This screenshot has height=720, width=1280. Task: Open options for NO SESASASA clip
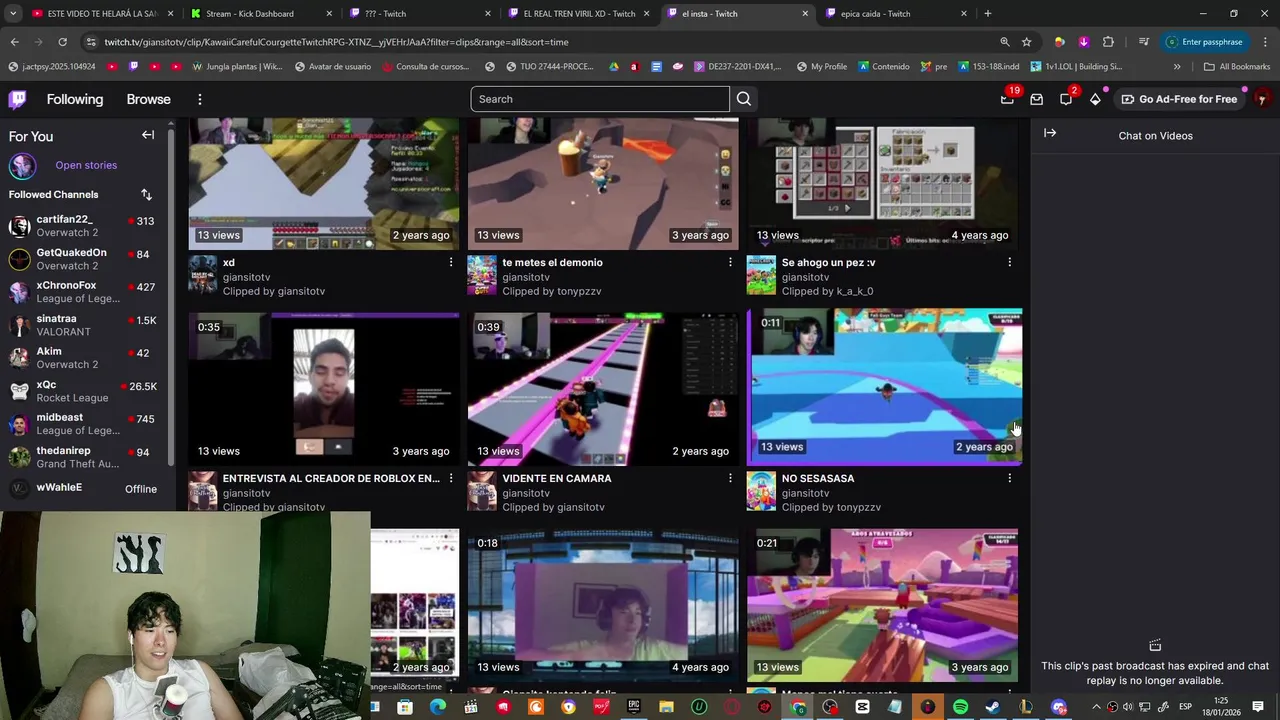tap(1009, 478)
